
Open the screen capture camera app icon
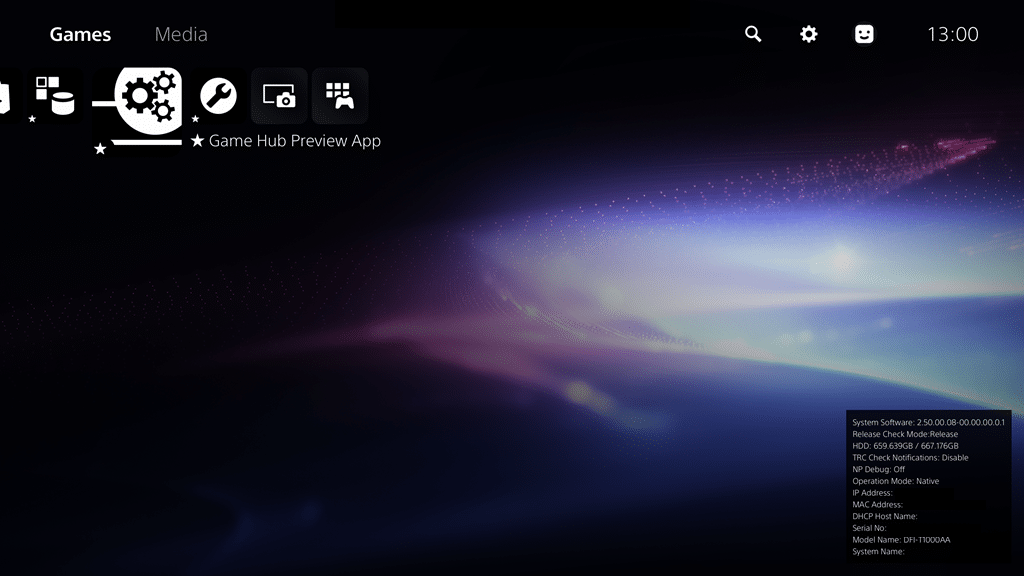280,96
